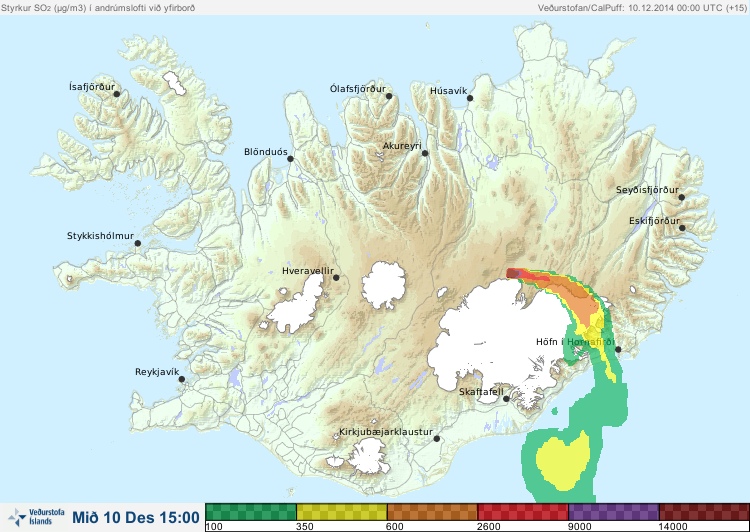Screen dimensions: 750x532
Task: Click the Blönduós location marker
Action: pos(290,158)
